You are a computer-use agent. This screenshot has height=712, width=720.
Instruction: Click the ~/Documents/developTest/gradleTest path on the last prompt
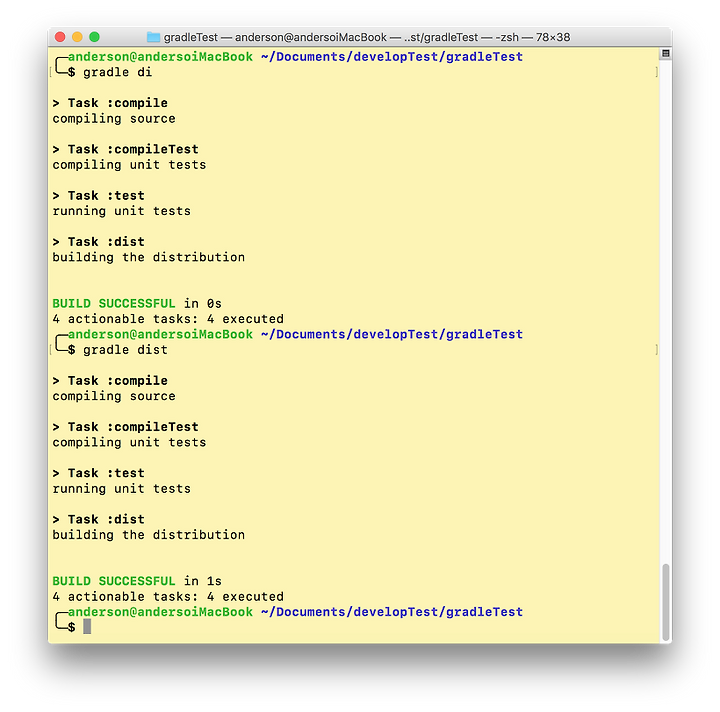pyautogui.click(x=392, y=612)
